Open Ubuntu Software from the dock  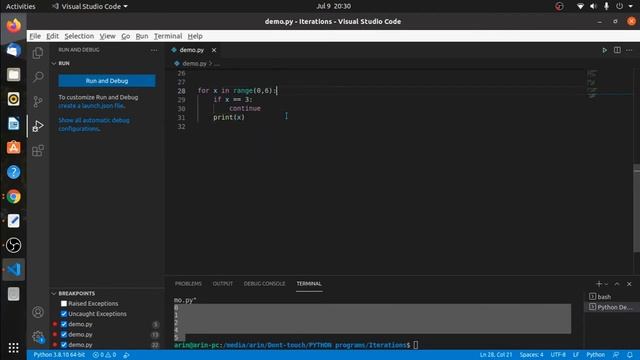[13, 148]
